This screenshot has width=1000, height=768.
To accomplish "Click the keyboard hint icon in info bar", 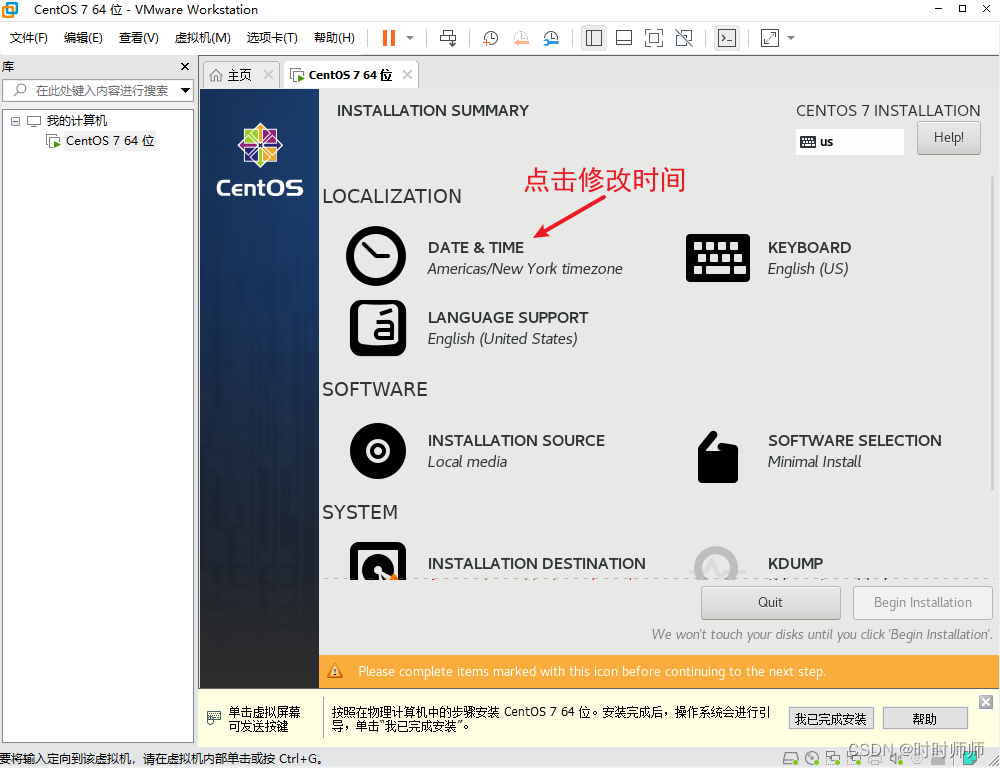I will coord(214,719).
